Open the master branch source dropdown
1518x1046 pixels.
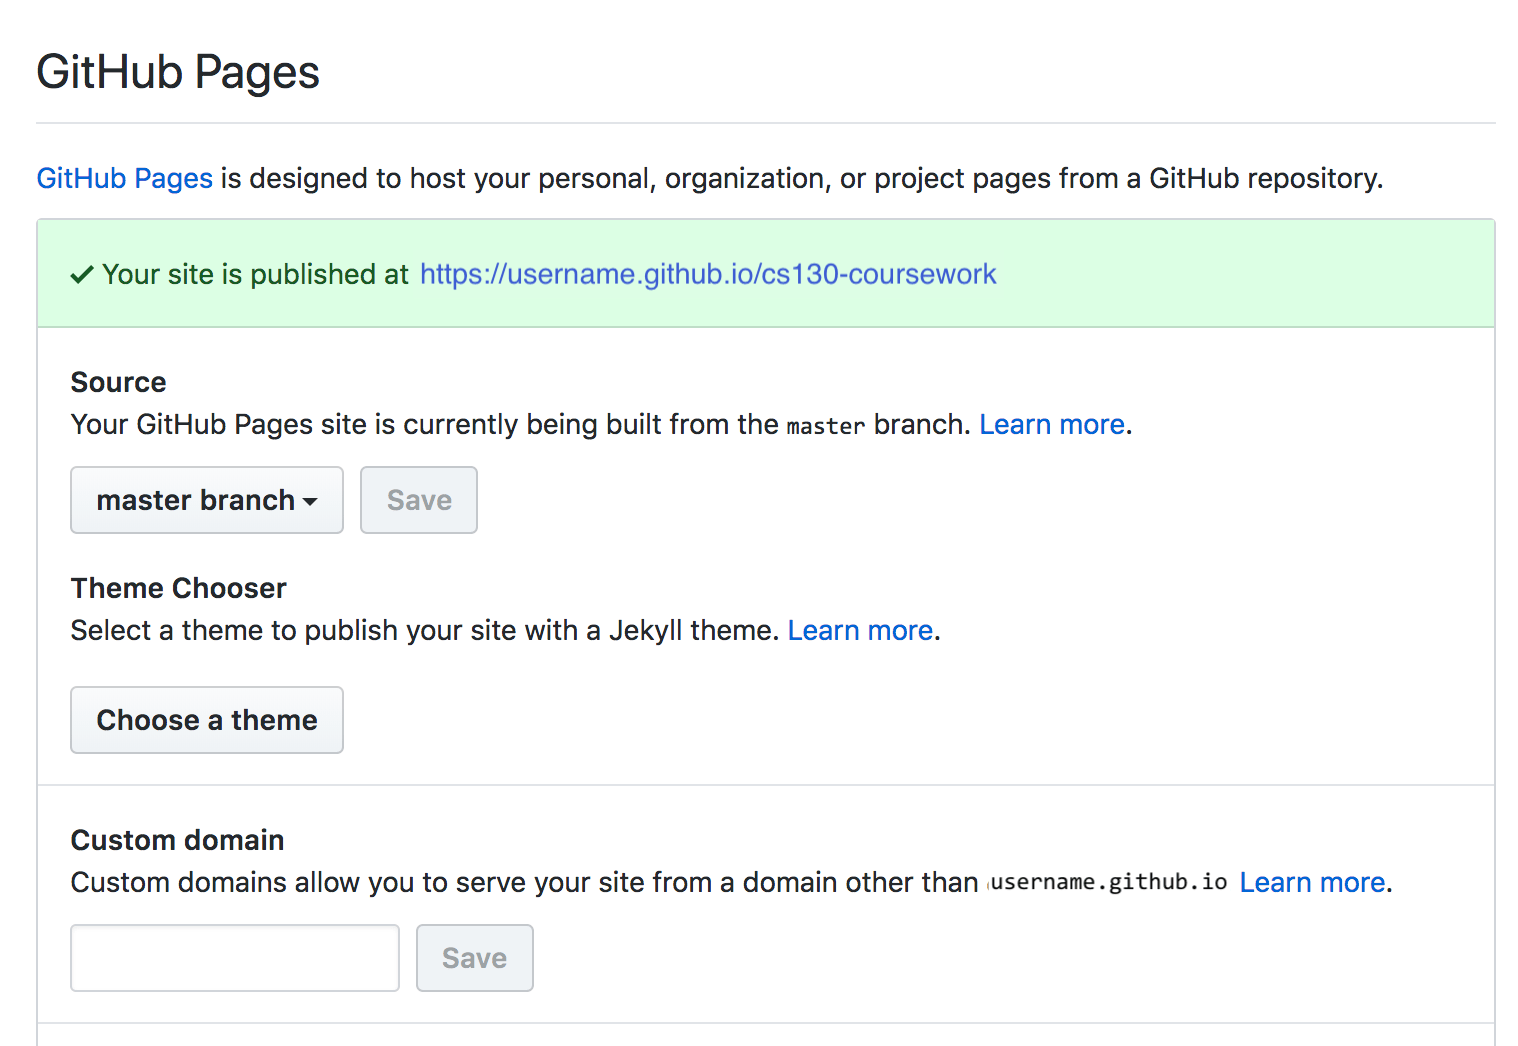pyautogui.click(x=207, y=500)
